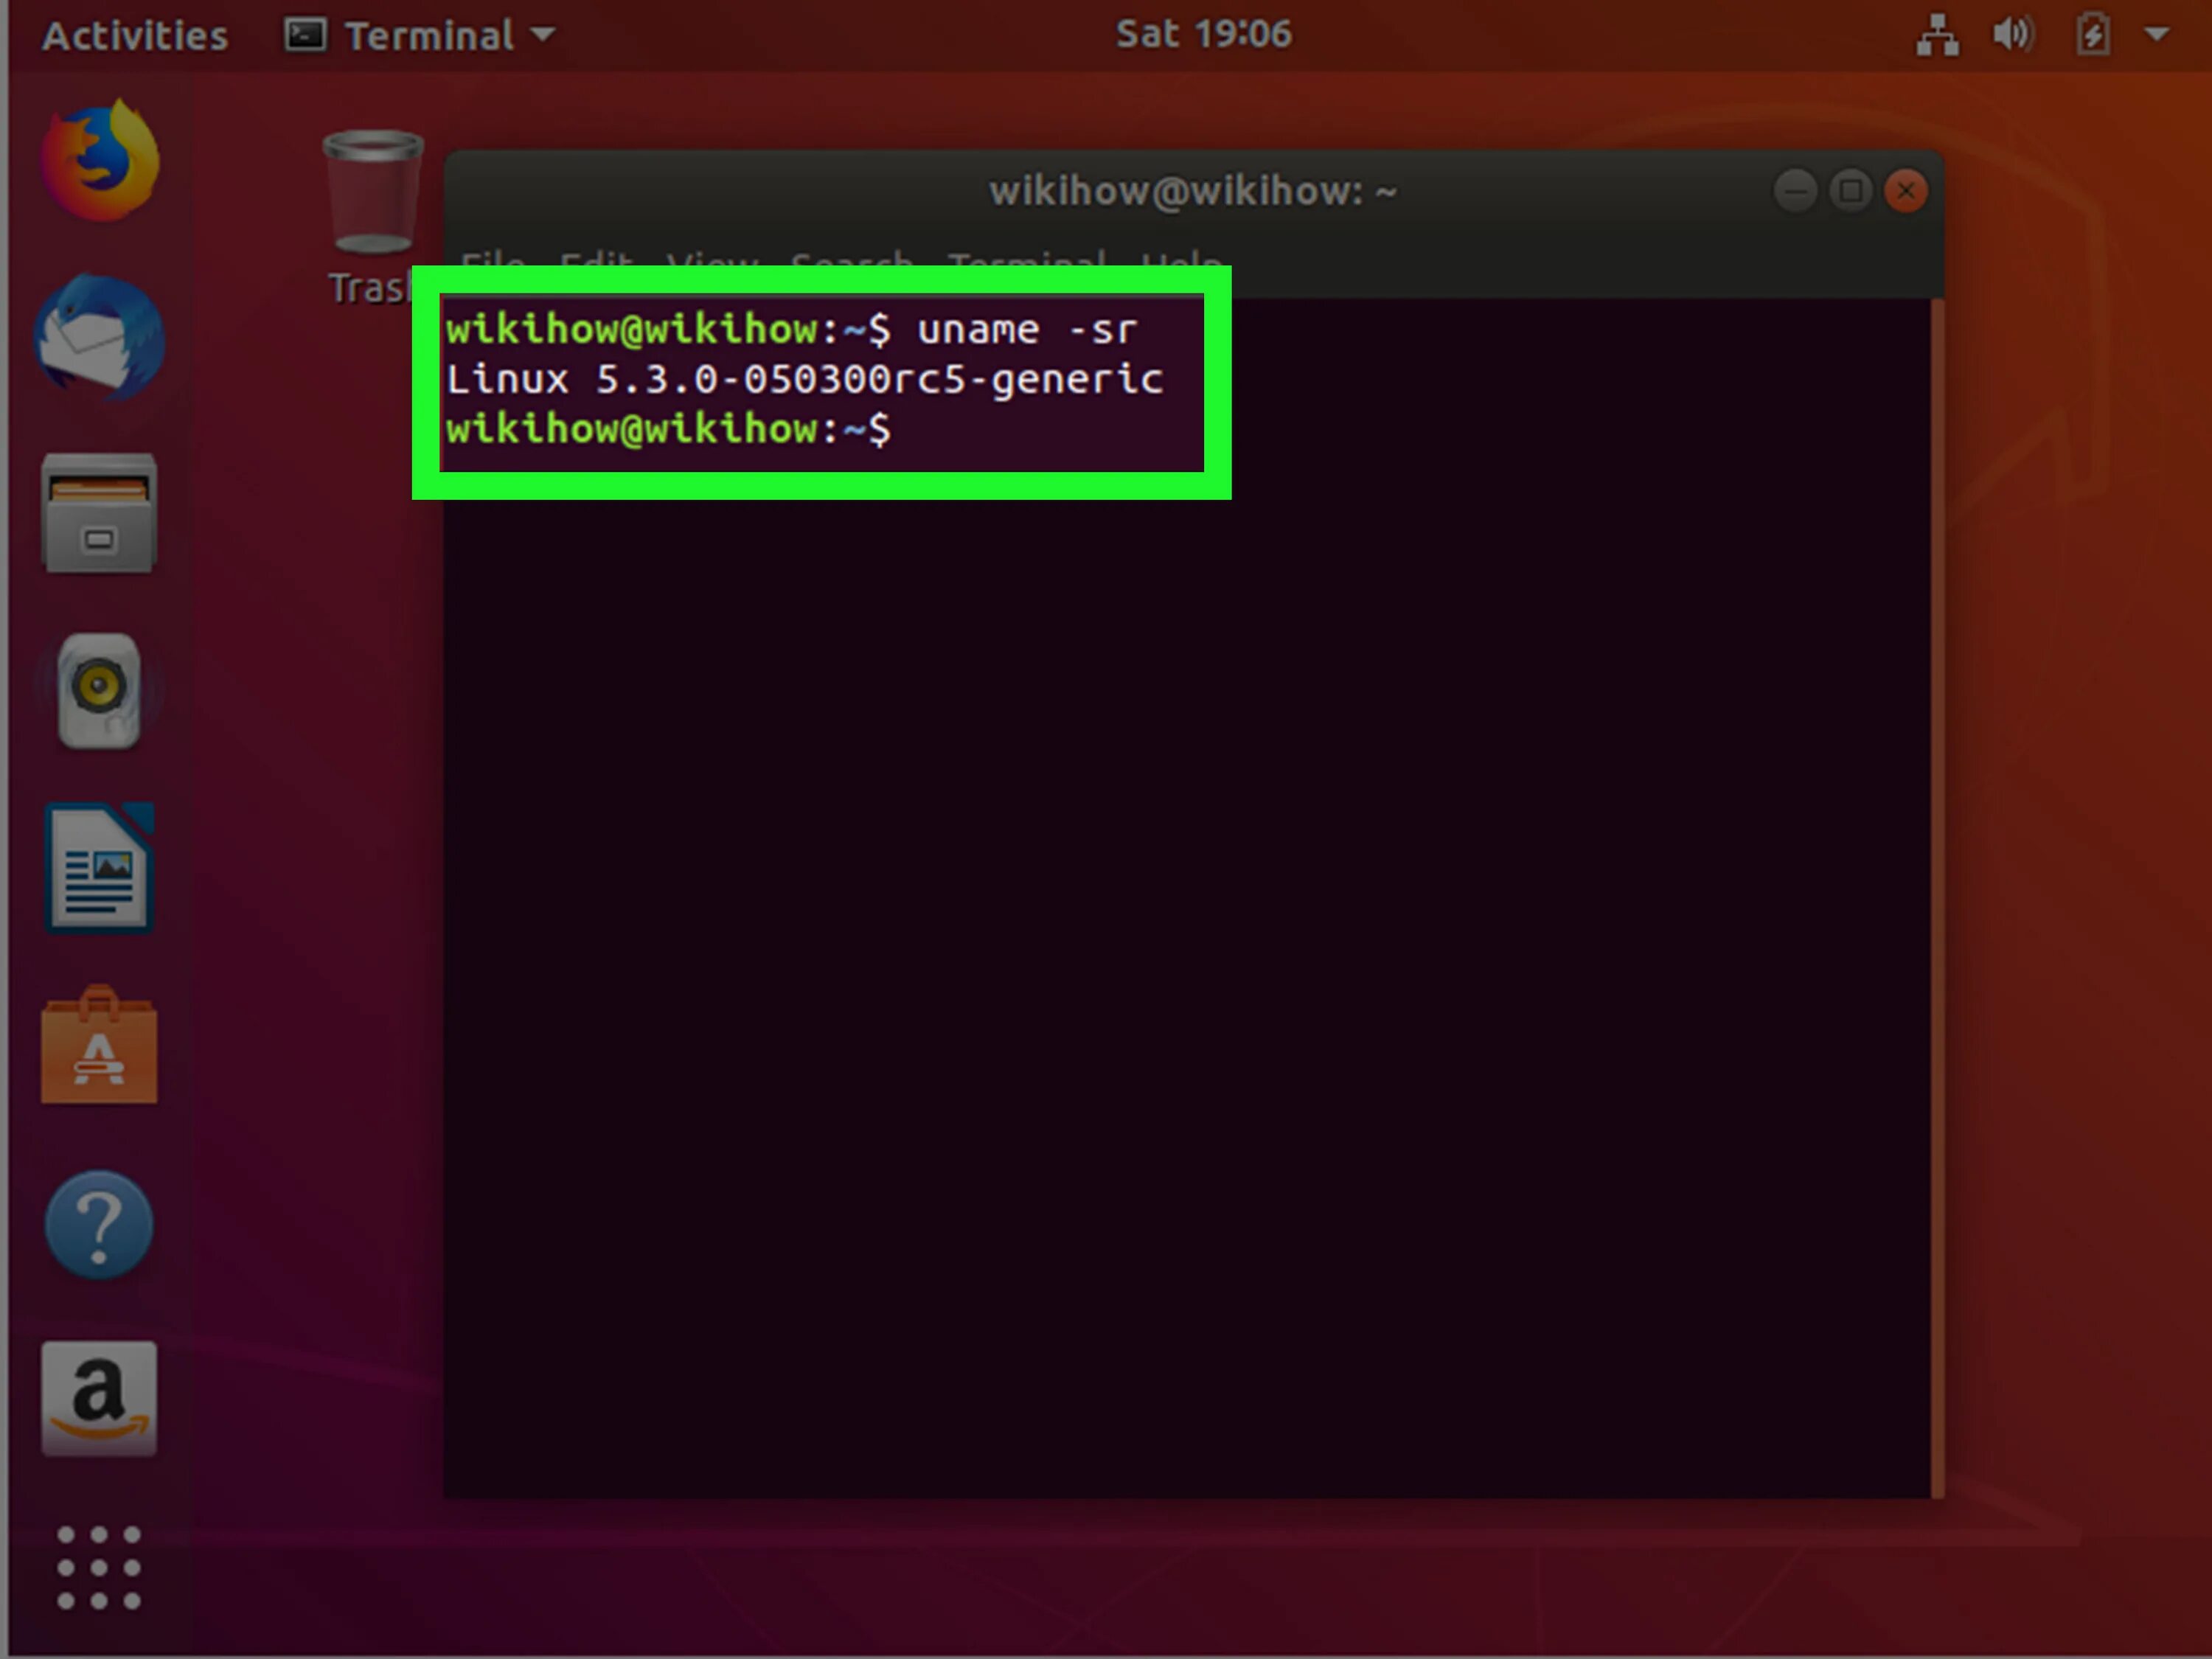Open Firefox from the dock
The image size is (2212, 1659).
[x=100, y=160]
